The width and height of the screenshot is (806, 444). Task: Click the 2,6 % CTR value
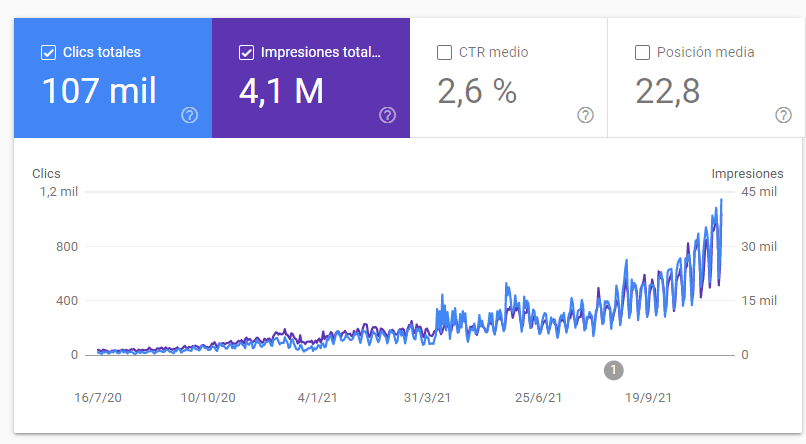[x=477, y=91]
